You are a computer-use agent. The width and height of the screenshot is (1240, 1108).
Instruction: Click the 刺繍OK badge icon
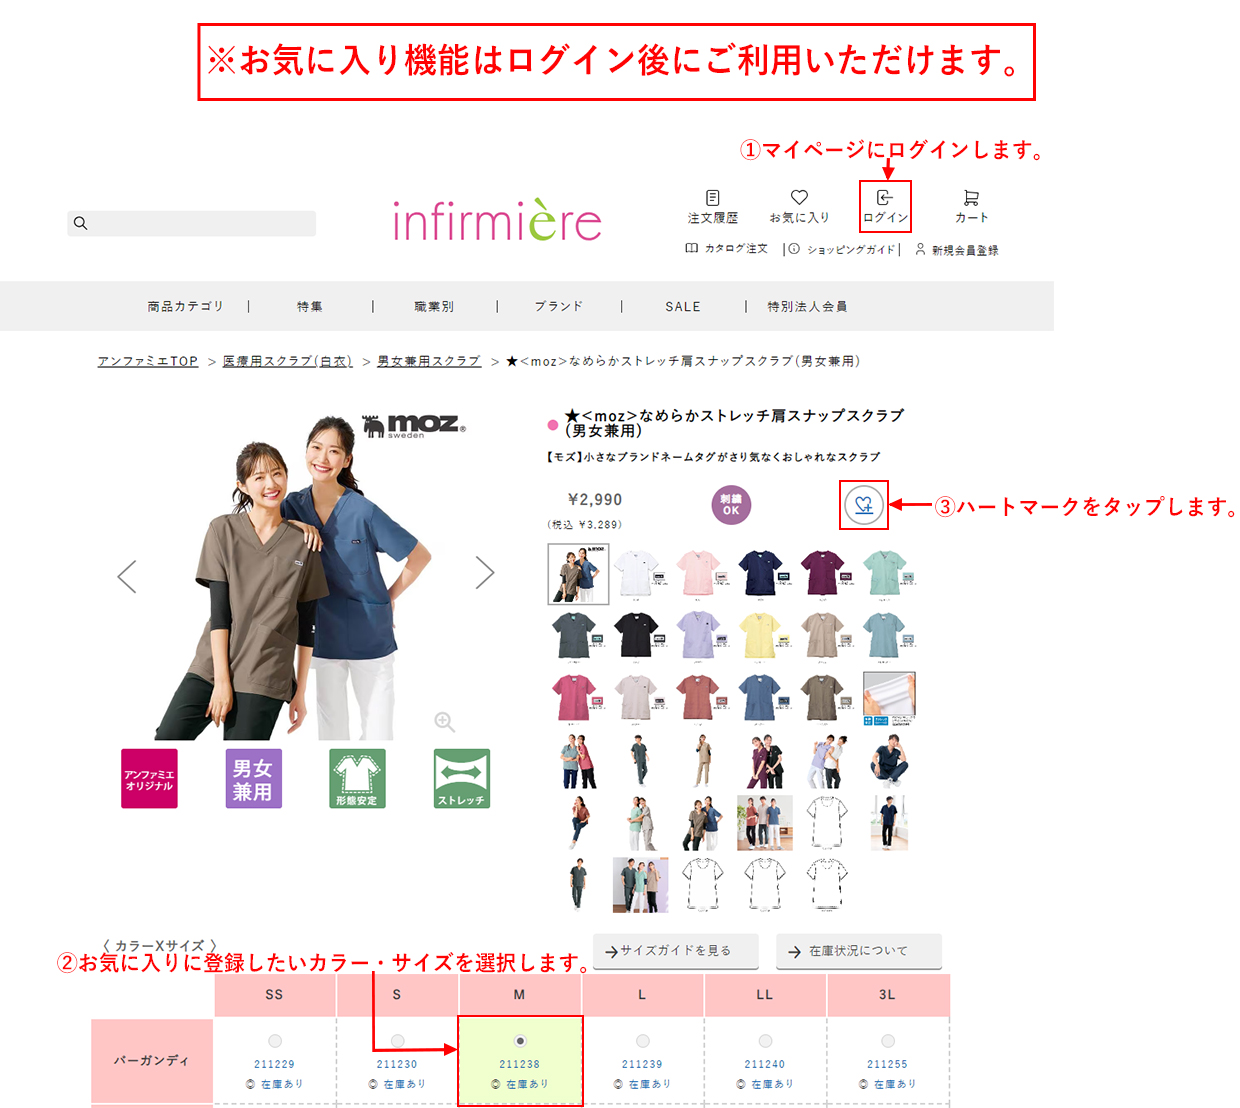tap(731, 505)
